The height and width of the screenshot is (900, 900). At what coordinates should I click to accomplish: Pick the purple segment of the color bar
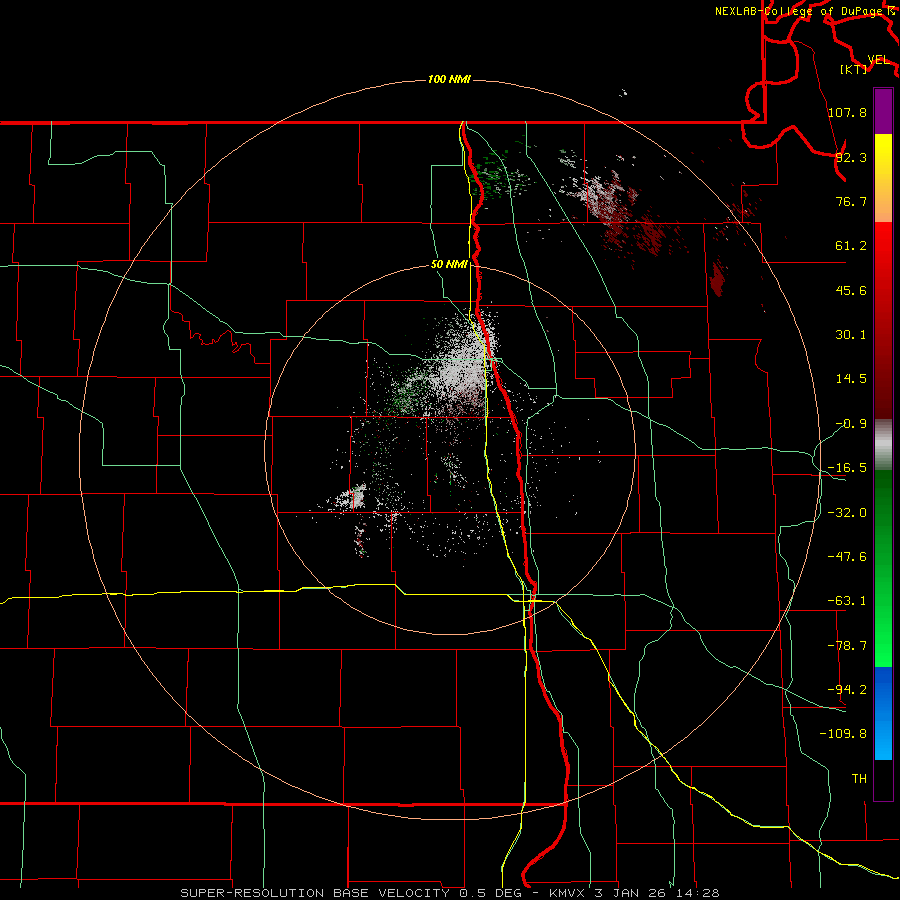click(883, 111)
